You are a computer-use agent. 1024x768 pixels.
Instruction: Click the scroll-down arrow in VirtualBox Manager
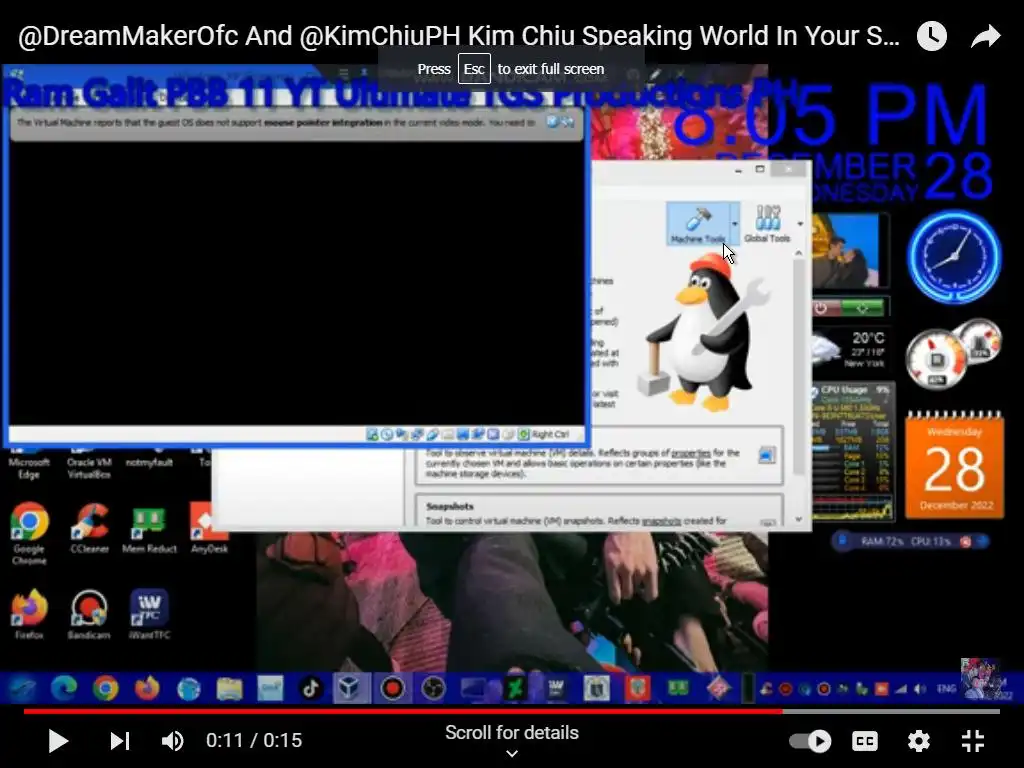pyautogui.click(x=798, y=520)
